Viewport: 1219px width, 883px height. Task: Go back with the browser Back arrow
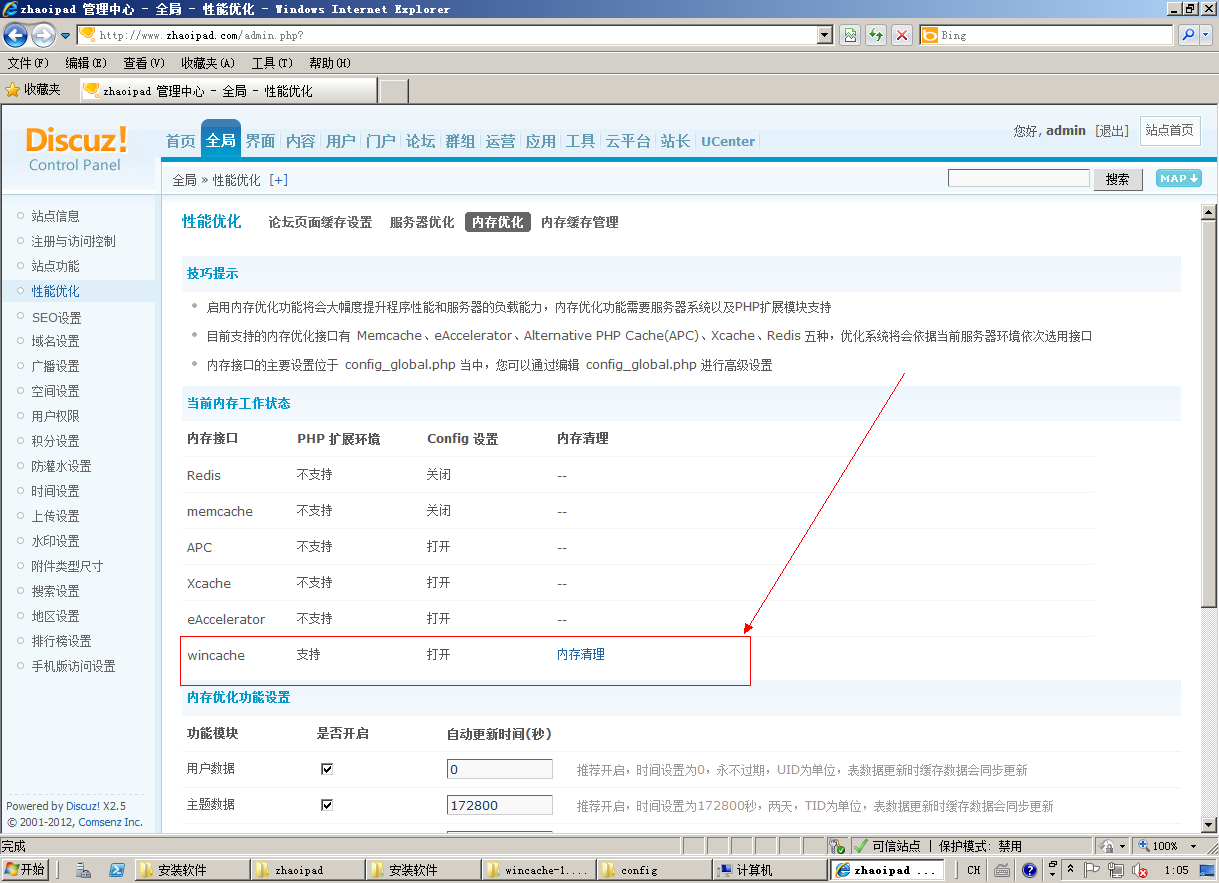15,35
